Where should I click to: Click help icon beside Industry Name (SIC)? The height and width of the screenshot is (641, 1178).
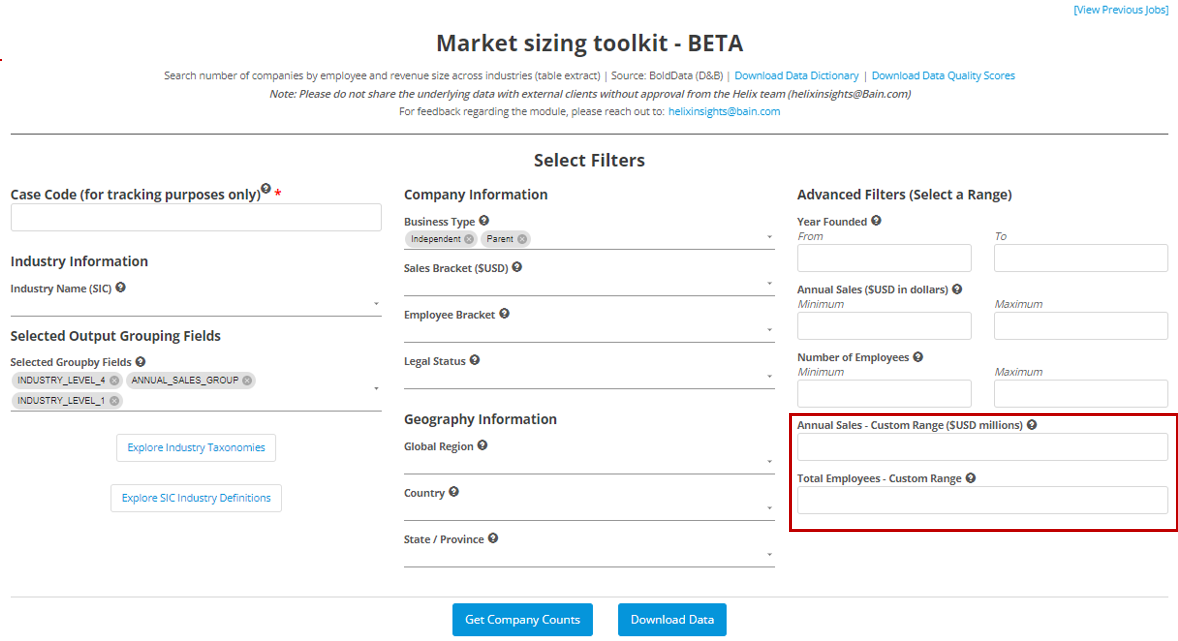(x=121, y=288)
